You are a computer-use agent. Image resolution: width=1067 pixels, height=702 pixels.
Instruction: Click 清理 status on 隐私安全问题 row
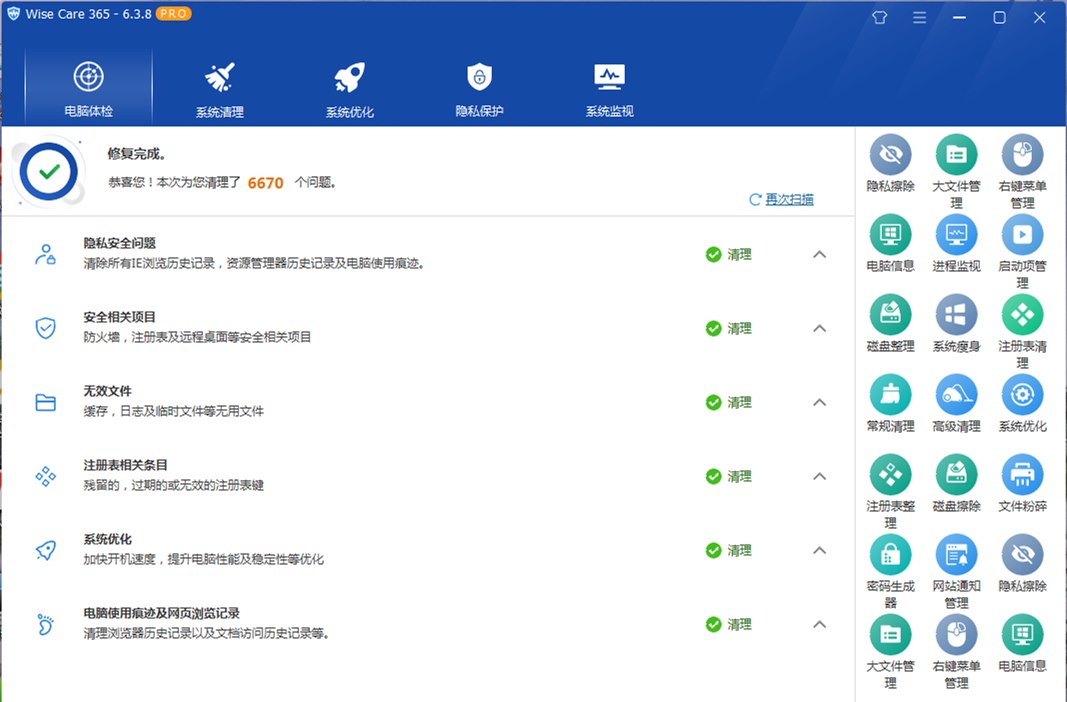(729, 254)
